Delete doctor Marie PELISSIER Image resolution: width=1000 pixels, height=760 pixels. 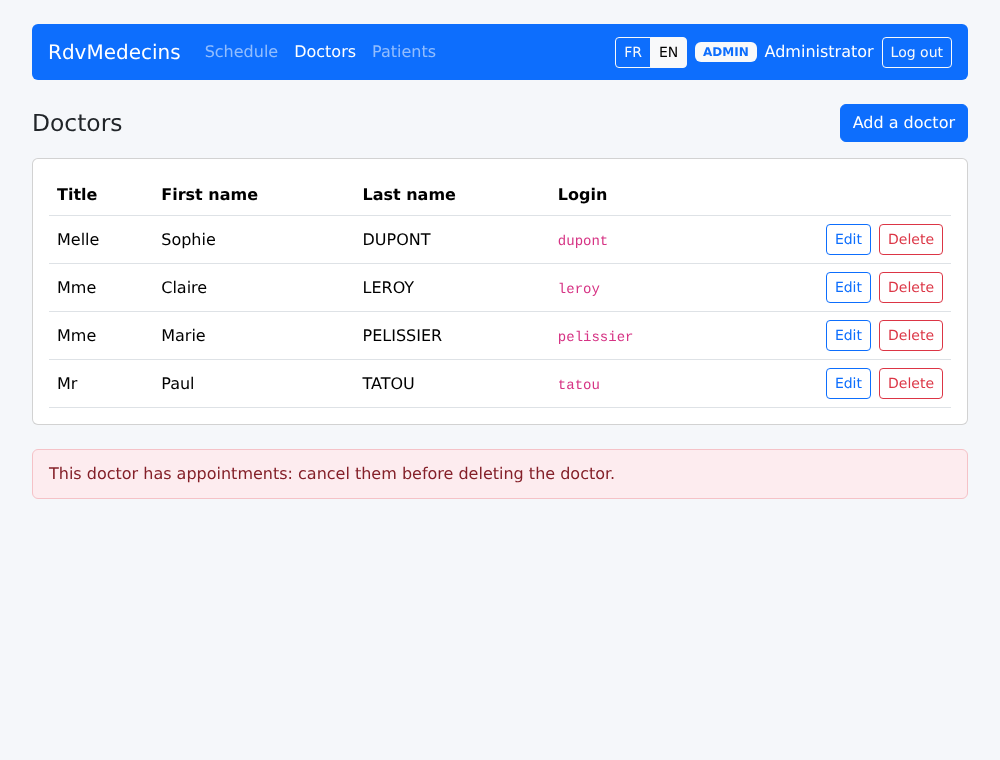[x=911, y=335]
